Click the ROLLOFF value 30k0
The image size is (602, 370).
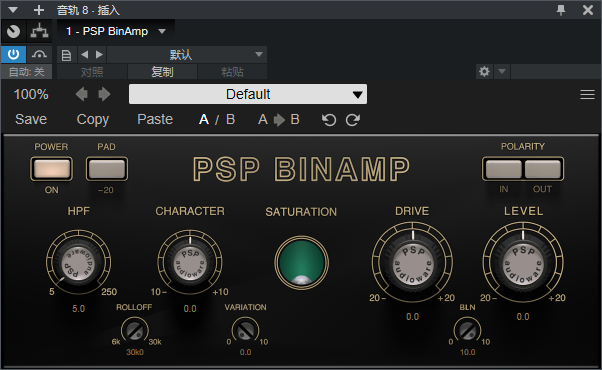(x=135, y=352)
